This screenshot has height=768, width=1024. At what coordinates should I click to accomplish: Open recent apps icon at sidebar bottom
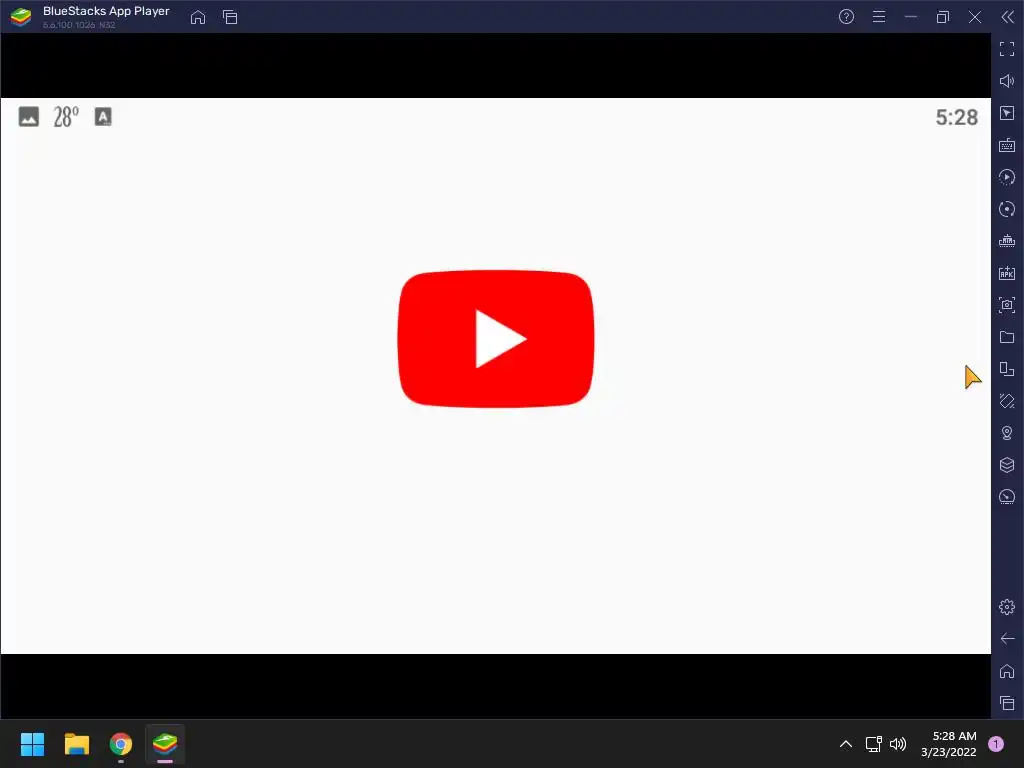tap(1007, 703)
